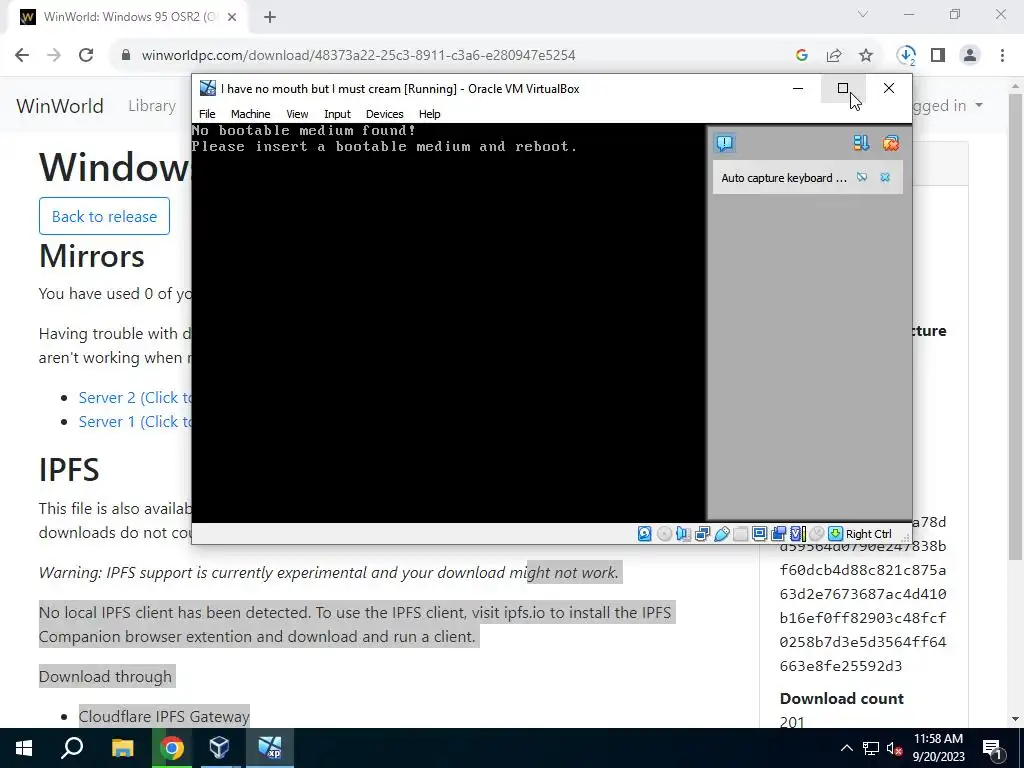Screen dimensions: 1024x768
Task: Dismiss the Auto capture keyboard notification
Action: [x=885, y=177]
